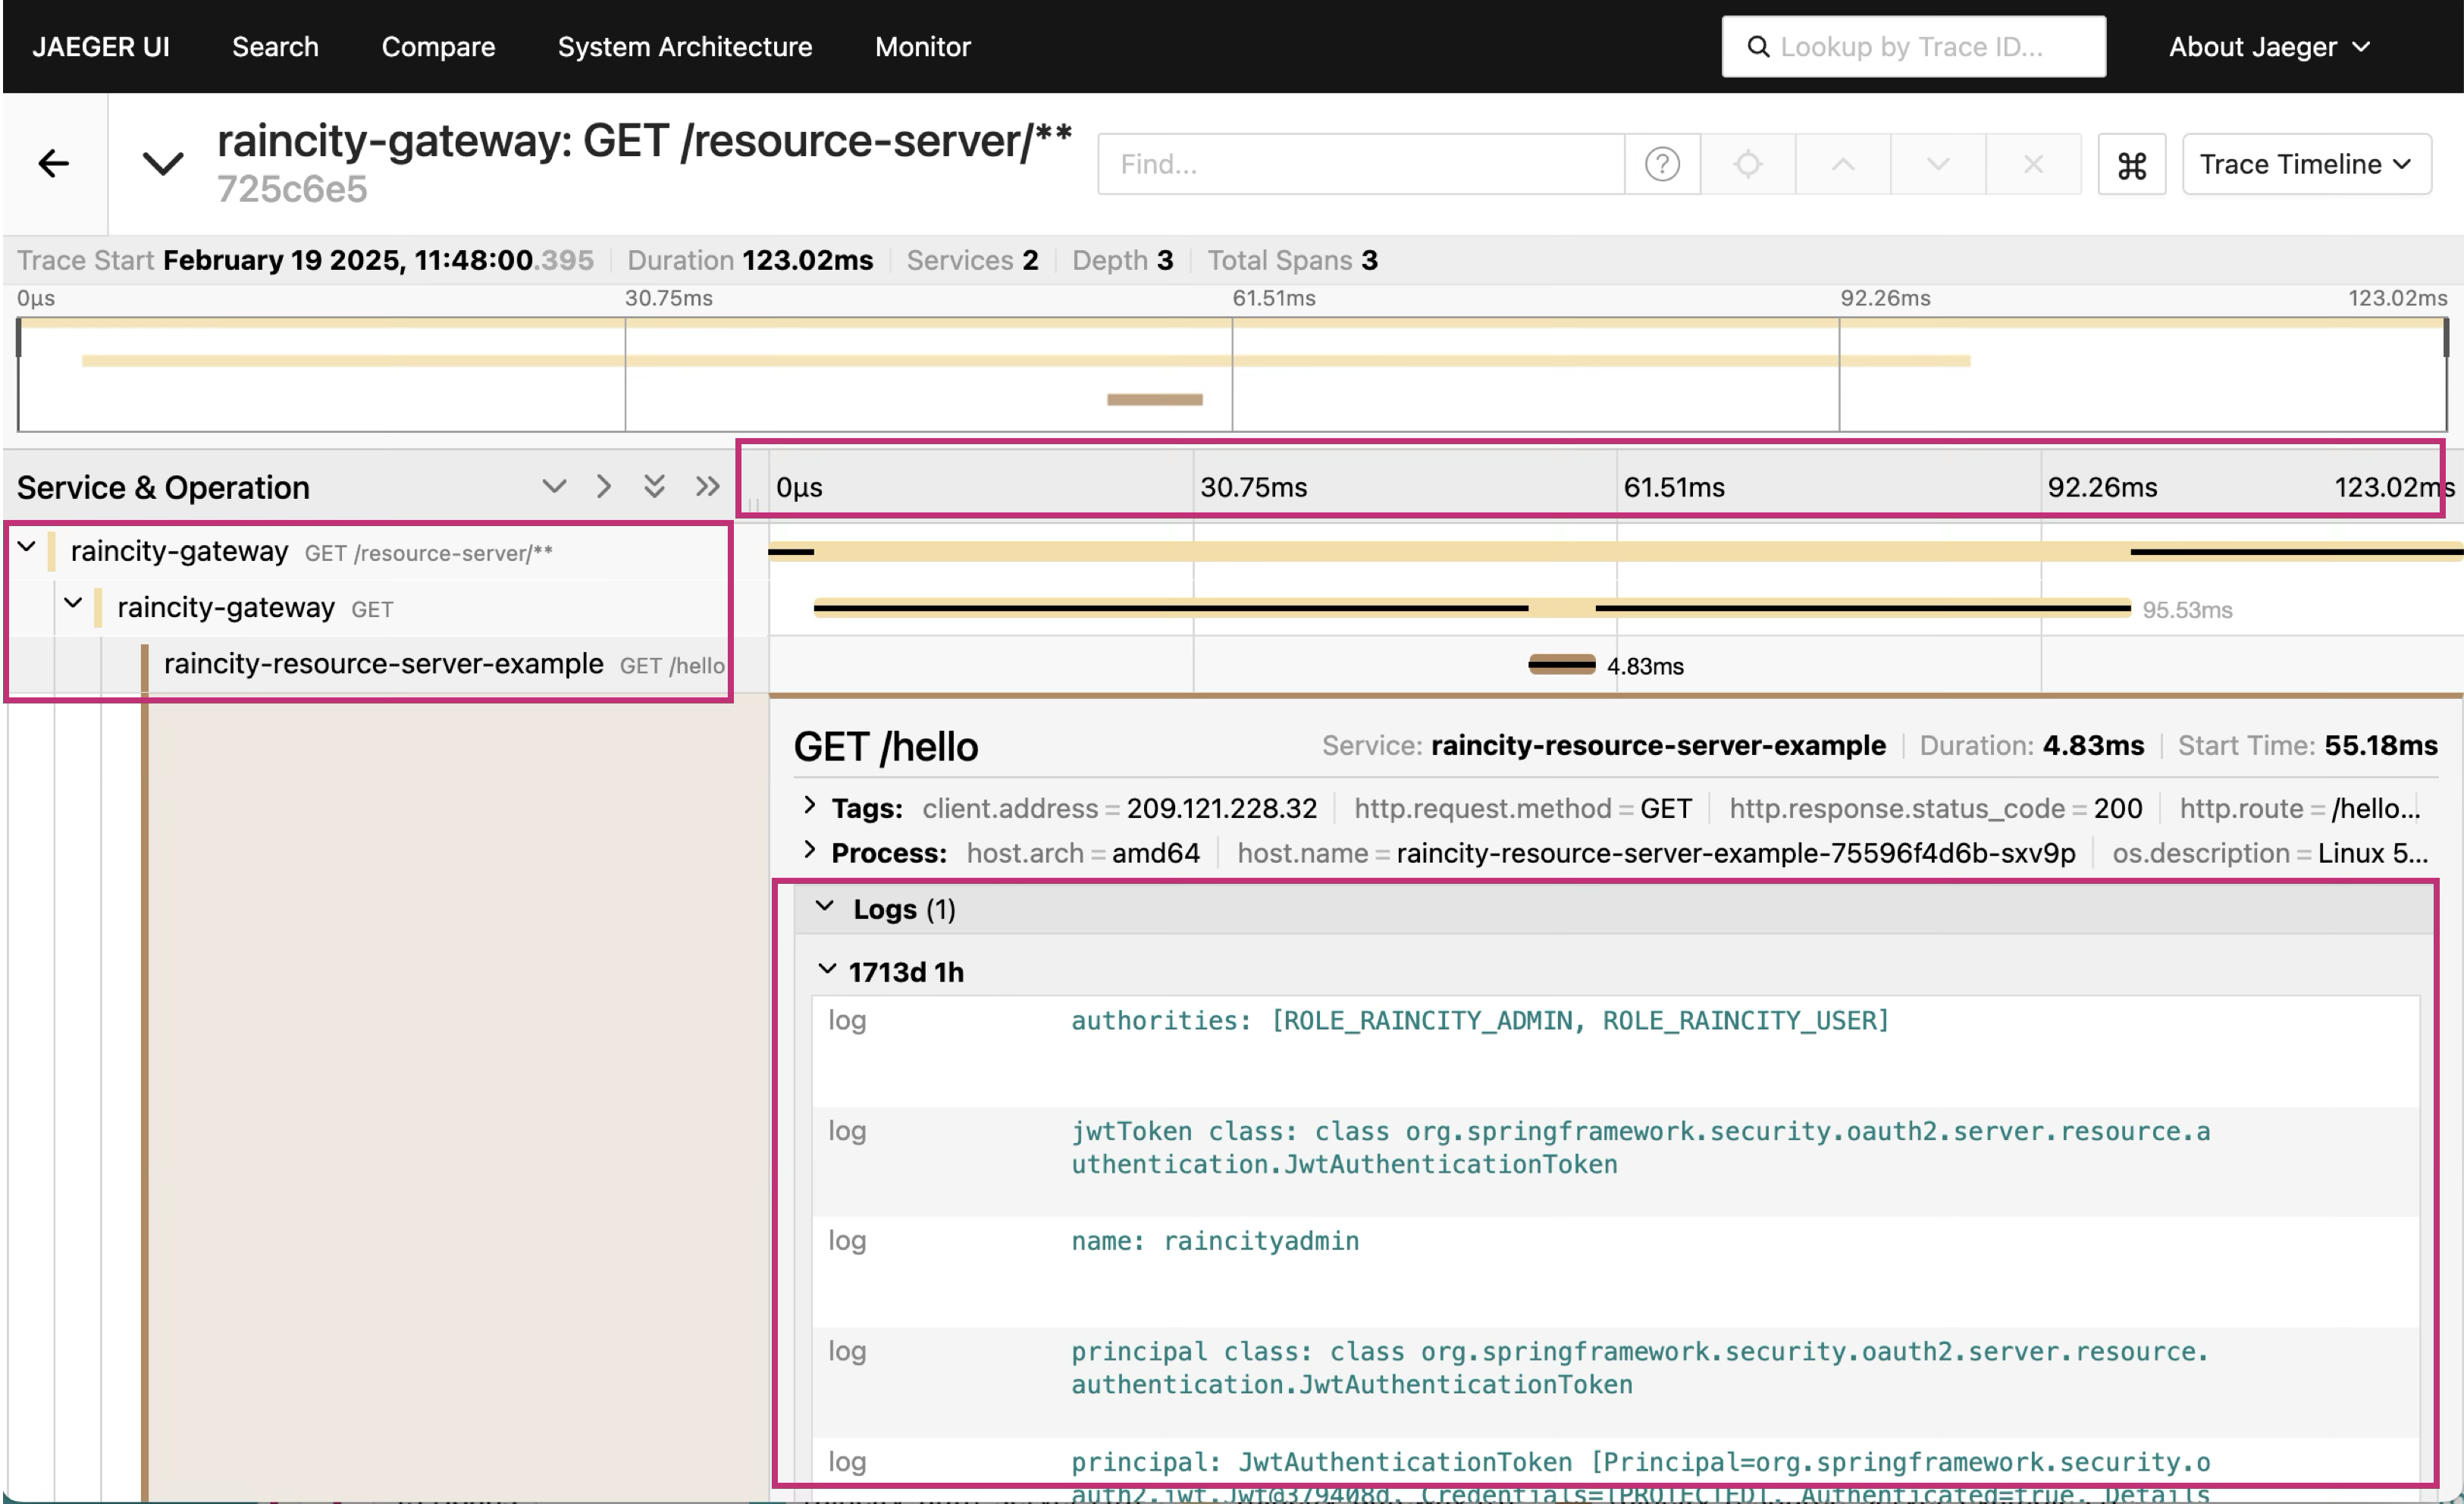Open the Search page in navbar

275,46
